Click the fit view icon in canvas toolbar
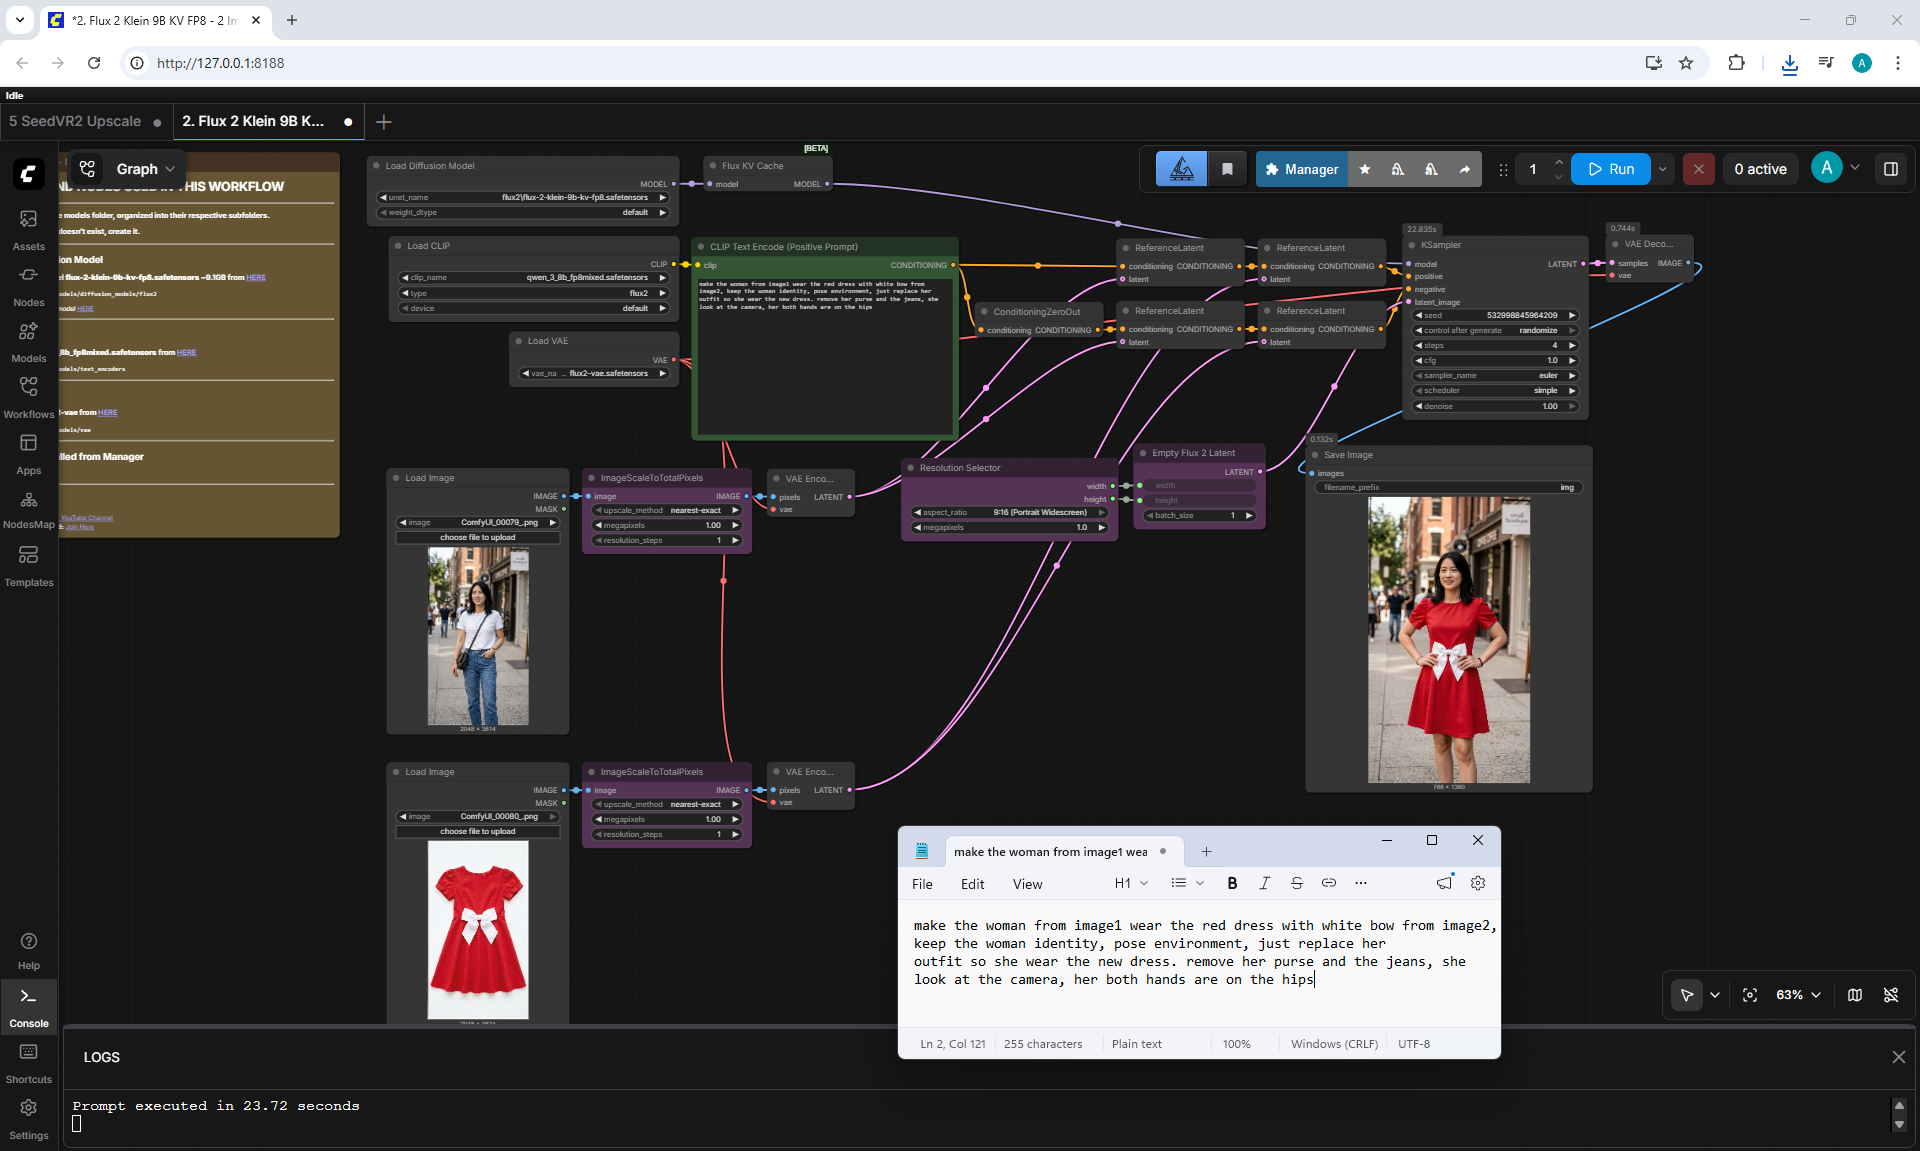 pos(1750,995)
